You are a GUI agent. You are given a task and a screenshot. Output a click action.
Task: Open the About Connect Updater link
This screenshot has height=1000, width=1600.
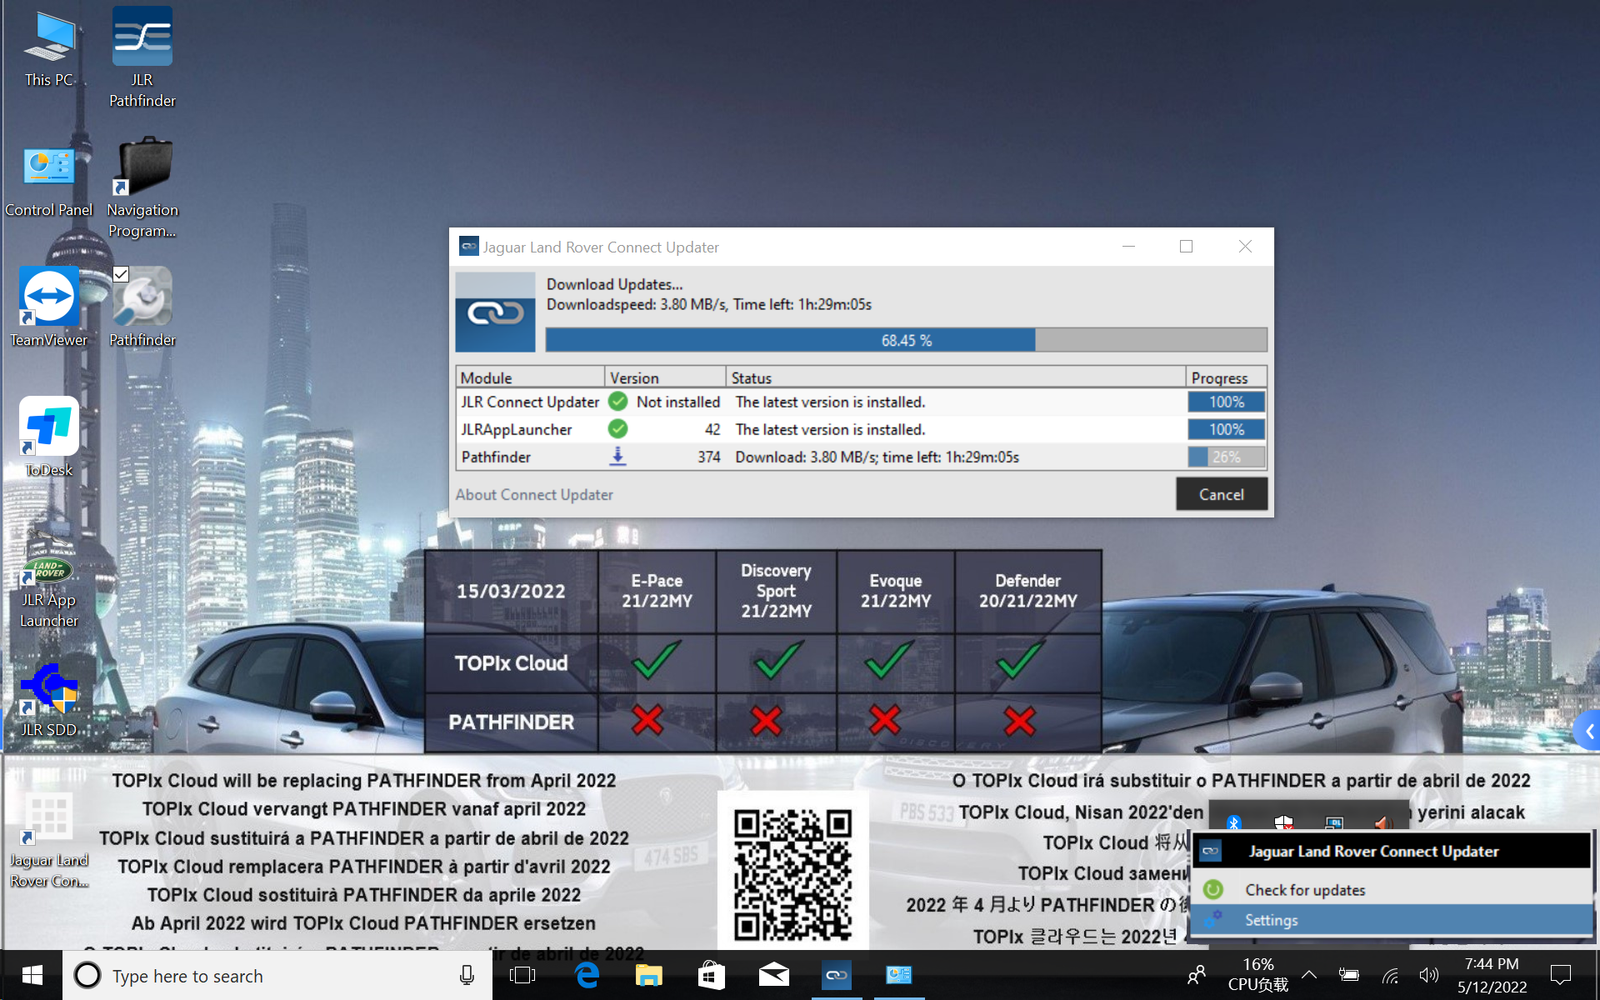[x=534, y=494]
